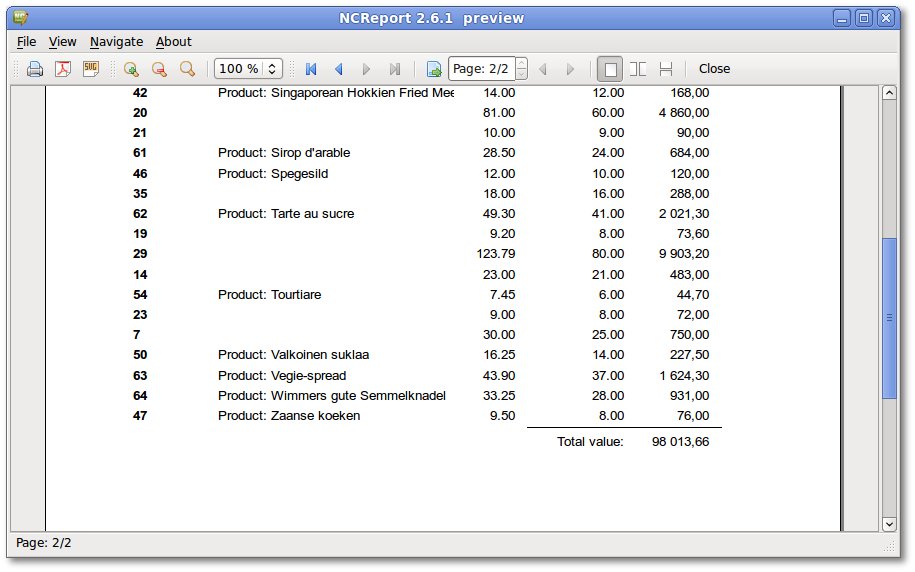Increase page number with spin box up arrow
The width and height of the screenshot is (915, 572).
point(522,63)
